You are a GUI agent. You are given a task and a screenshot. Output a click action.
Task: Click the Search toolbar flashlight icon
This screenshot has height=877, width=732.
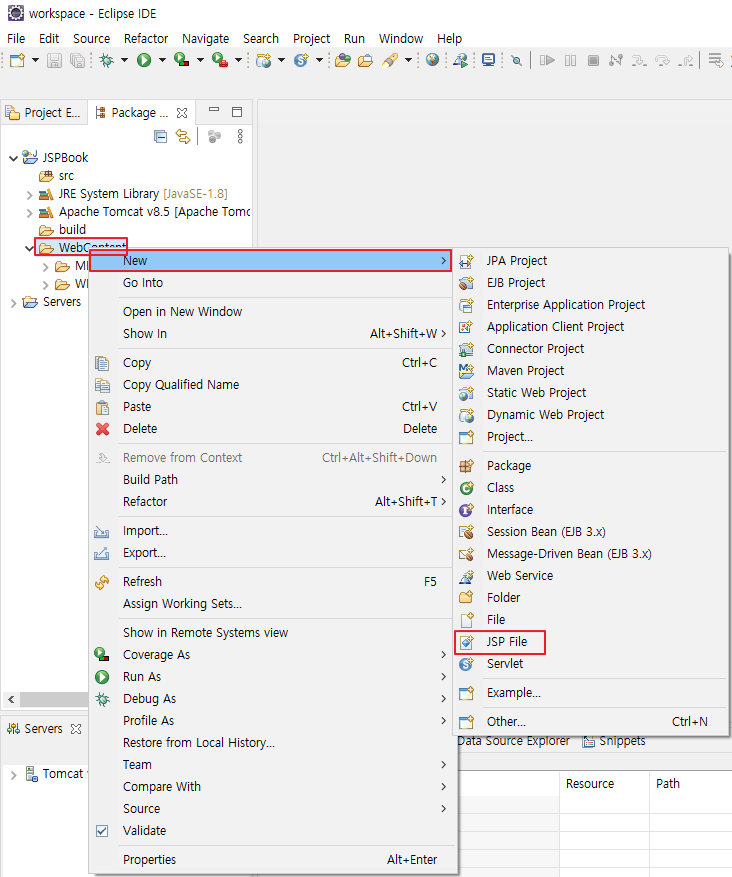click(391, 60)
